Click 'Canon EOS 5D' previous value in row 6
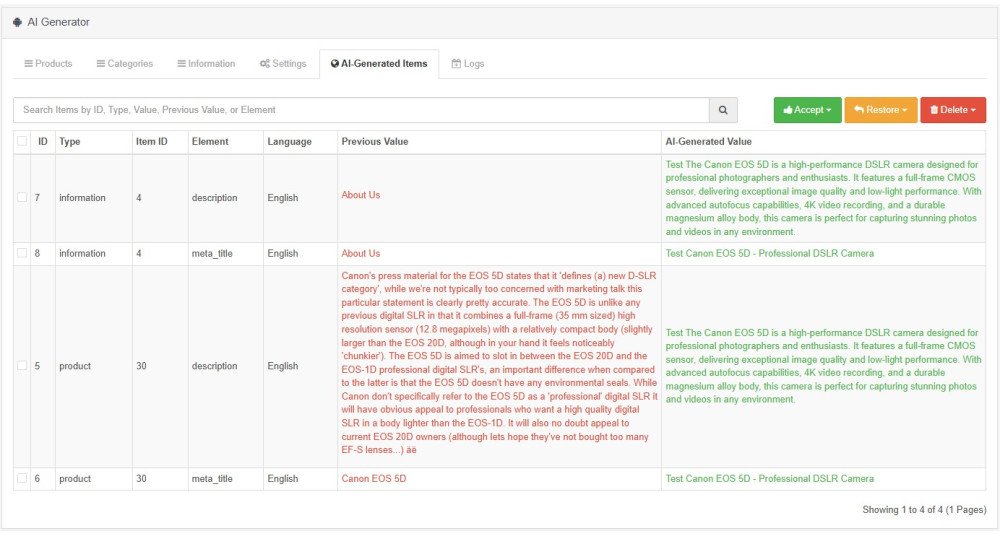Image resolution: width=1000 pixels, height=535 pixels. coord(374,478)
